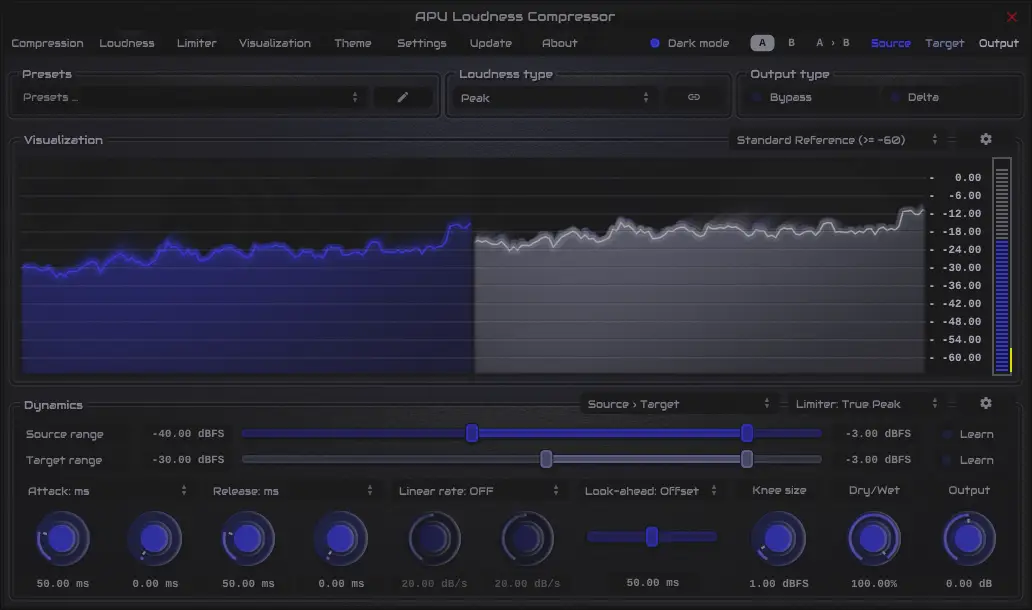Click the second Release knob at 0.00 ms
The width and height of the screenshot is (1032, 610).
coord(340,539)
